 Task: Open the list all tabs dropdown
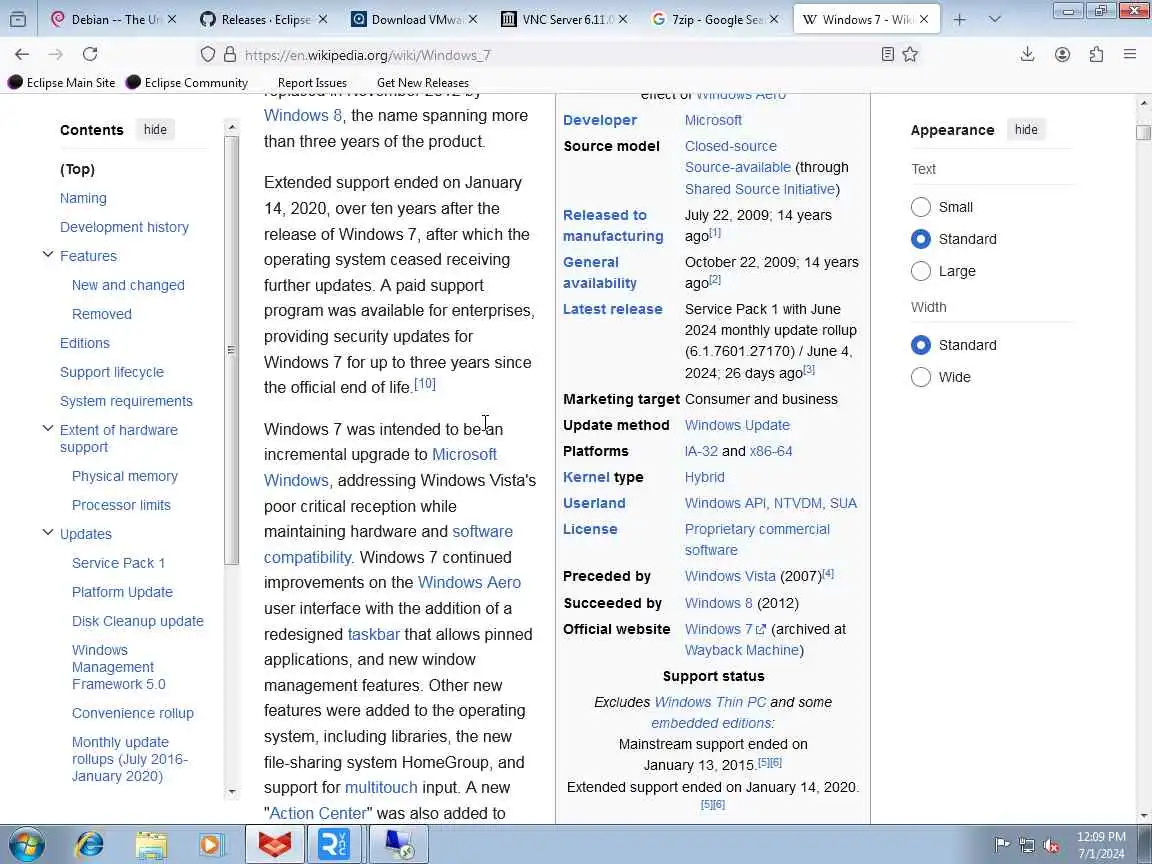pos(995,20)
